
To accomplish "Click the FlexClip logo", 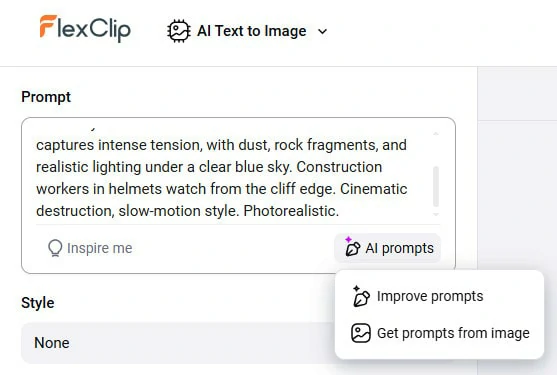I will coord(85,28).
